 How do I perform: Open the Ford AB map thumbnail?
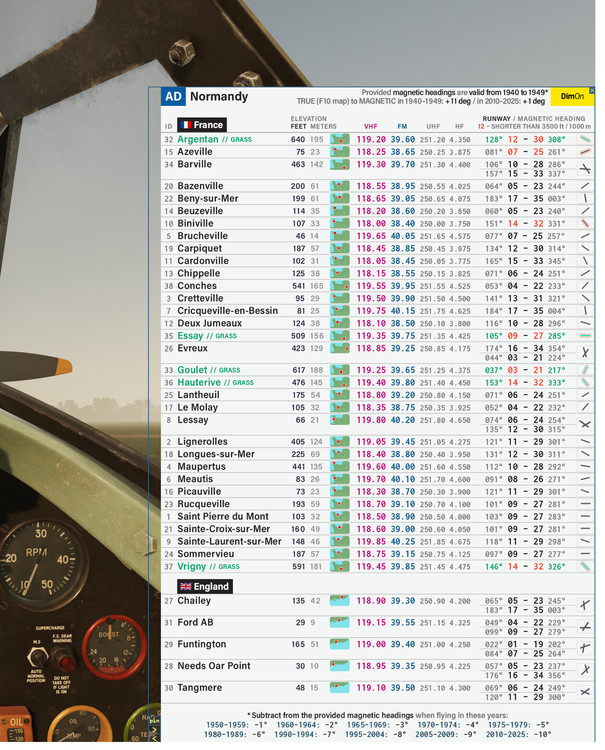[340, 623]
